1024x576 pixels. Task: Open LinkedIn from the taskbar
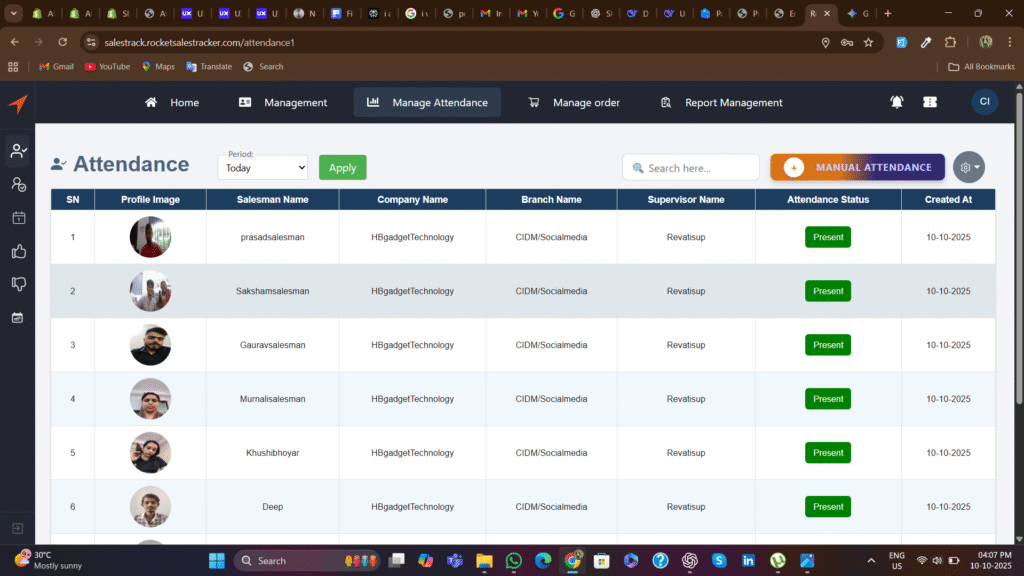point(748,560)
